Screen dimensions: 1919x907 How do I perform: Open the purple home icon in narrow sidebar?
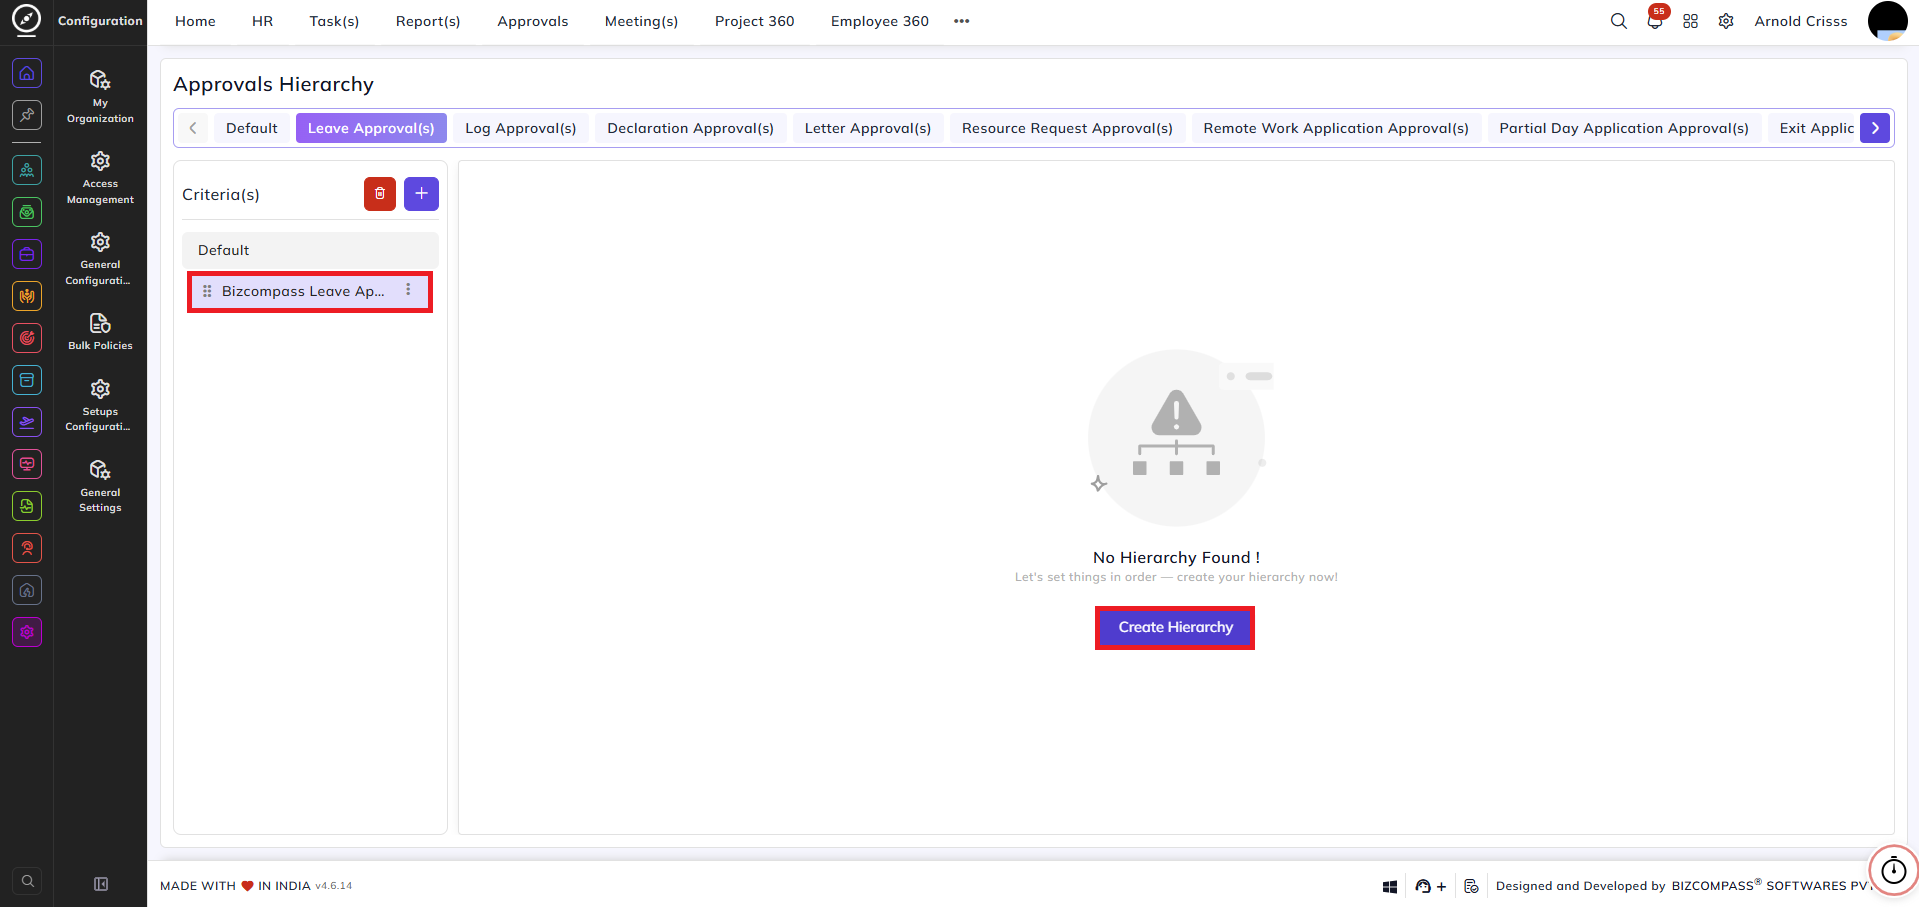pos(27,73)
